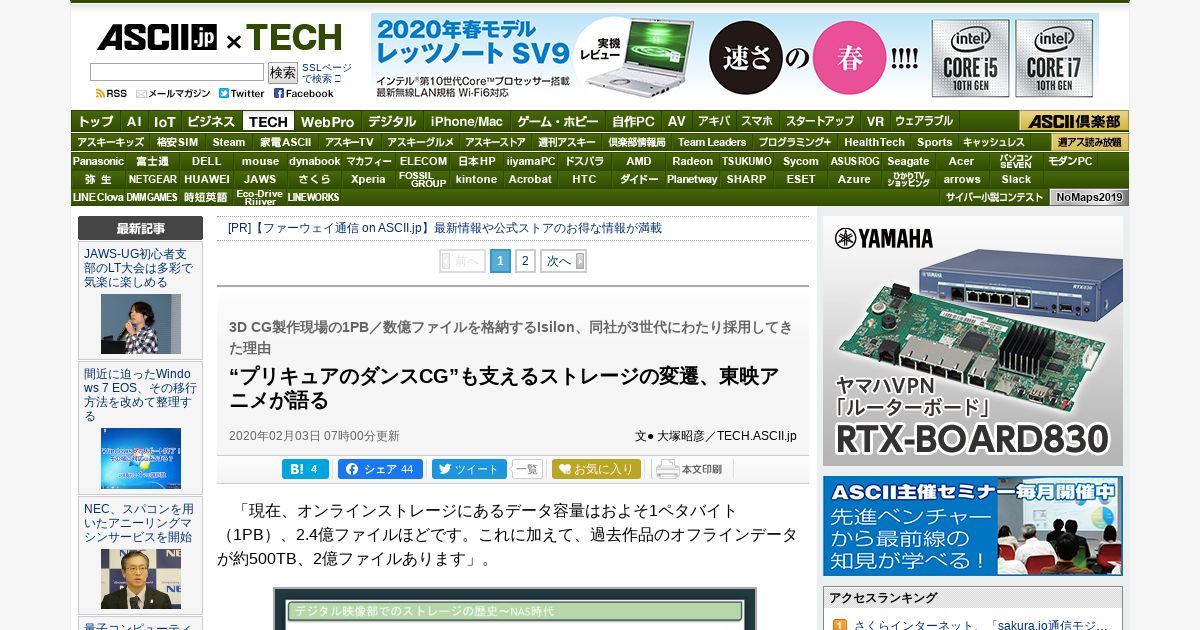Click the Let's note SV9 banner ad

point(734,56)
